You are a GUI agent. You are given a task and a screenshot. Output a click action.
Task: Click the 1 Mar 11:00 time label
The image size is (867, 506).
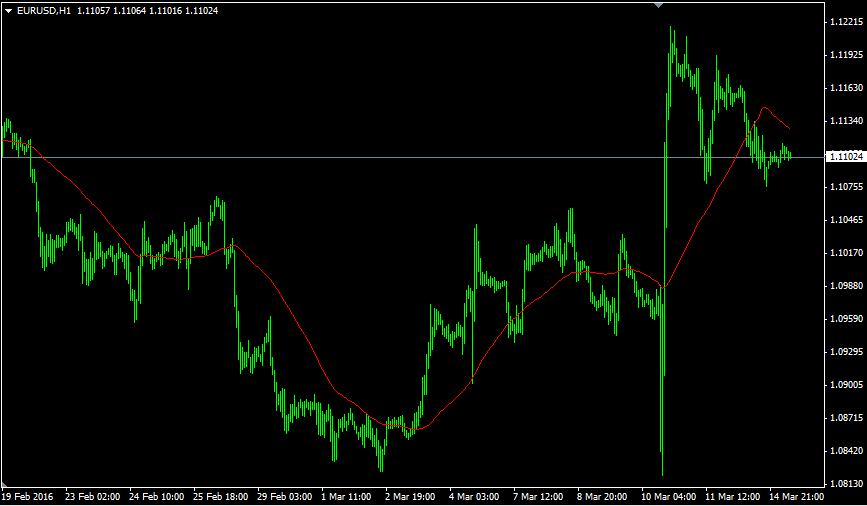346,497
